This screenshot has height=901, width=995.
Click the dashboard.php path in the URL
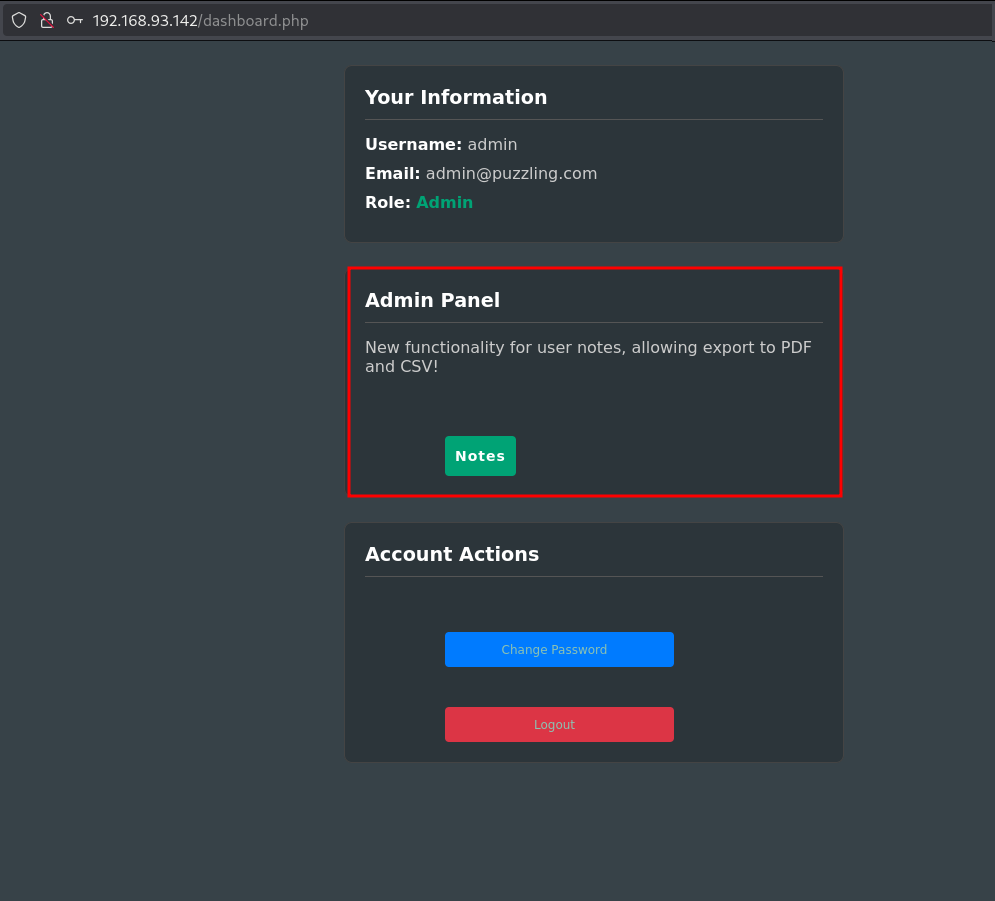point(254,21)
